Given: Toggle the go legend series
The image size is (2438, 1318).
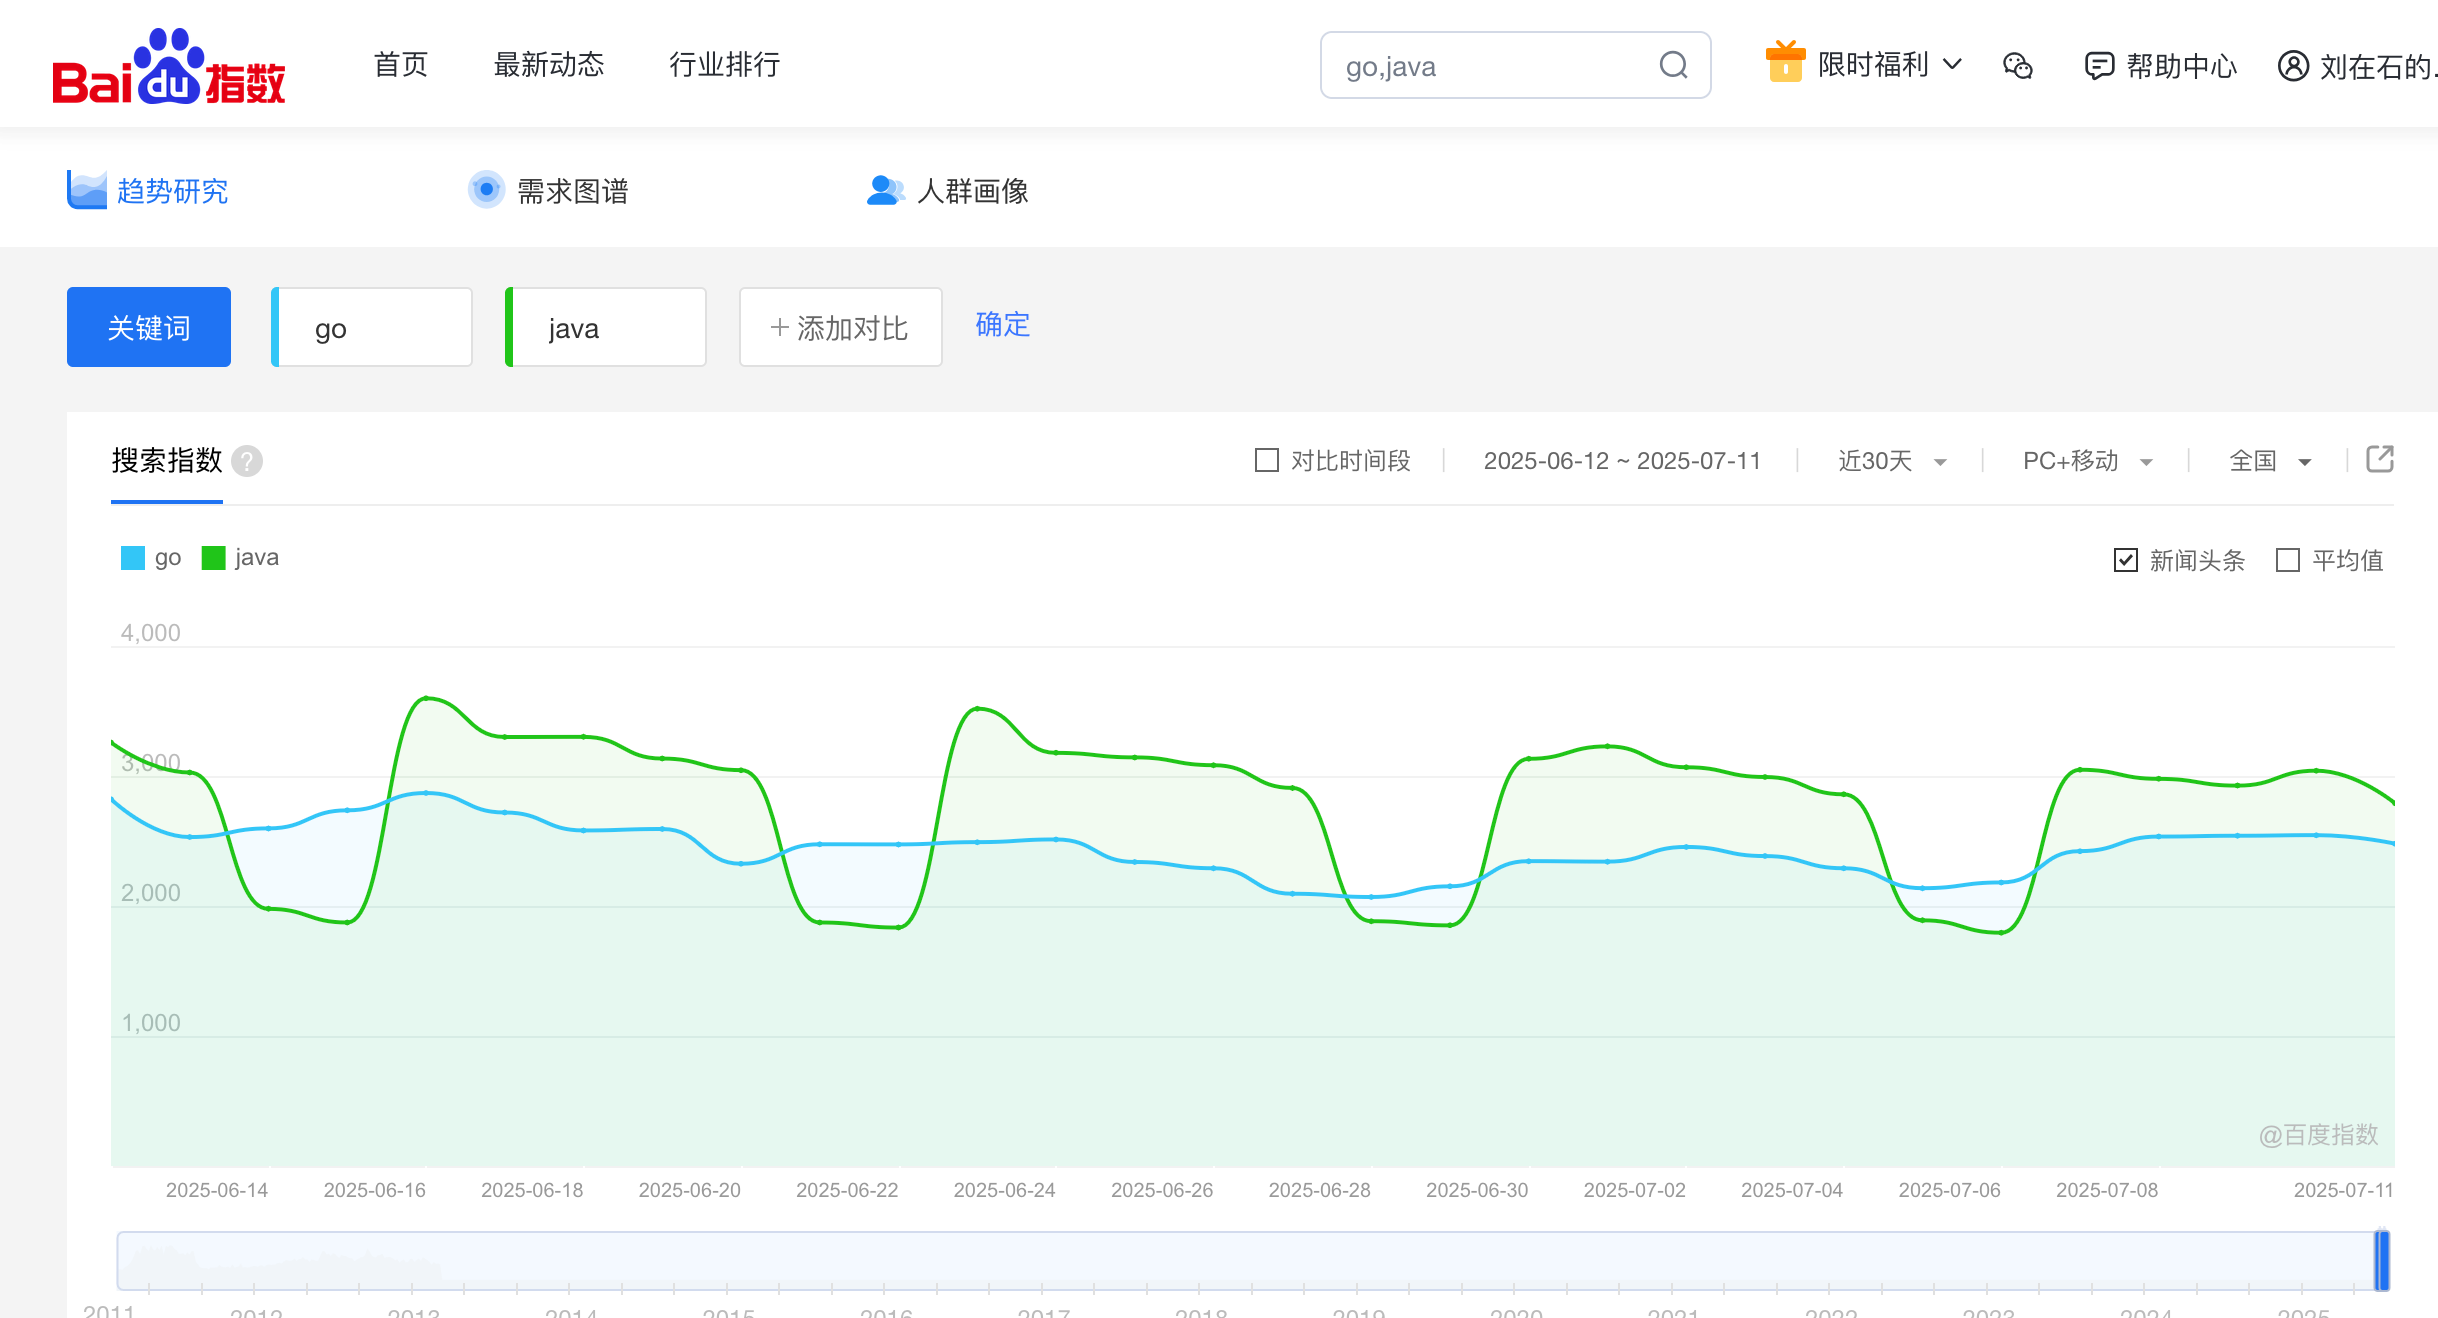Looking at the screenshot, I should 151,558.
